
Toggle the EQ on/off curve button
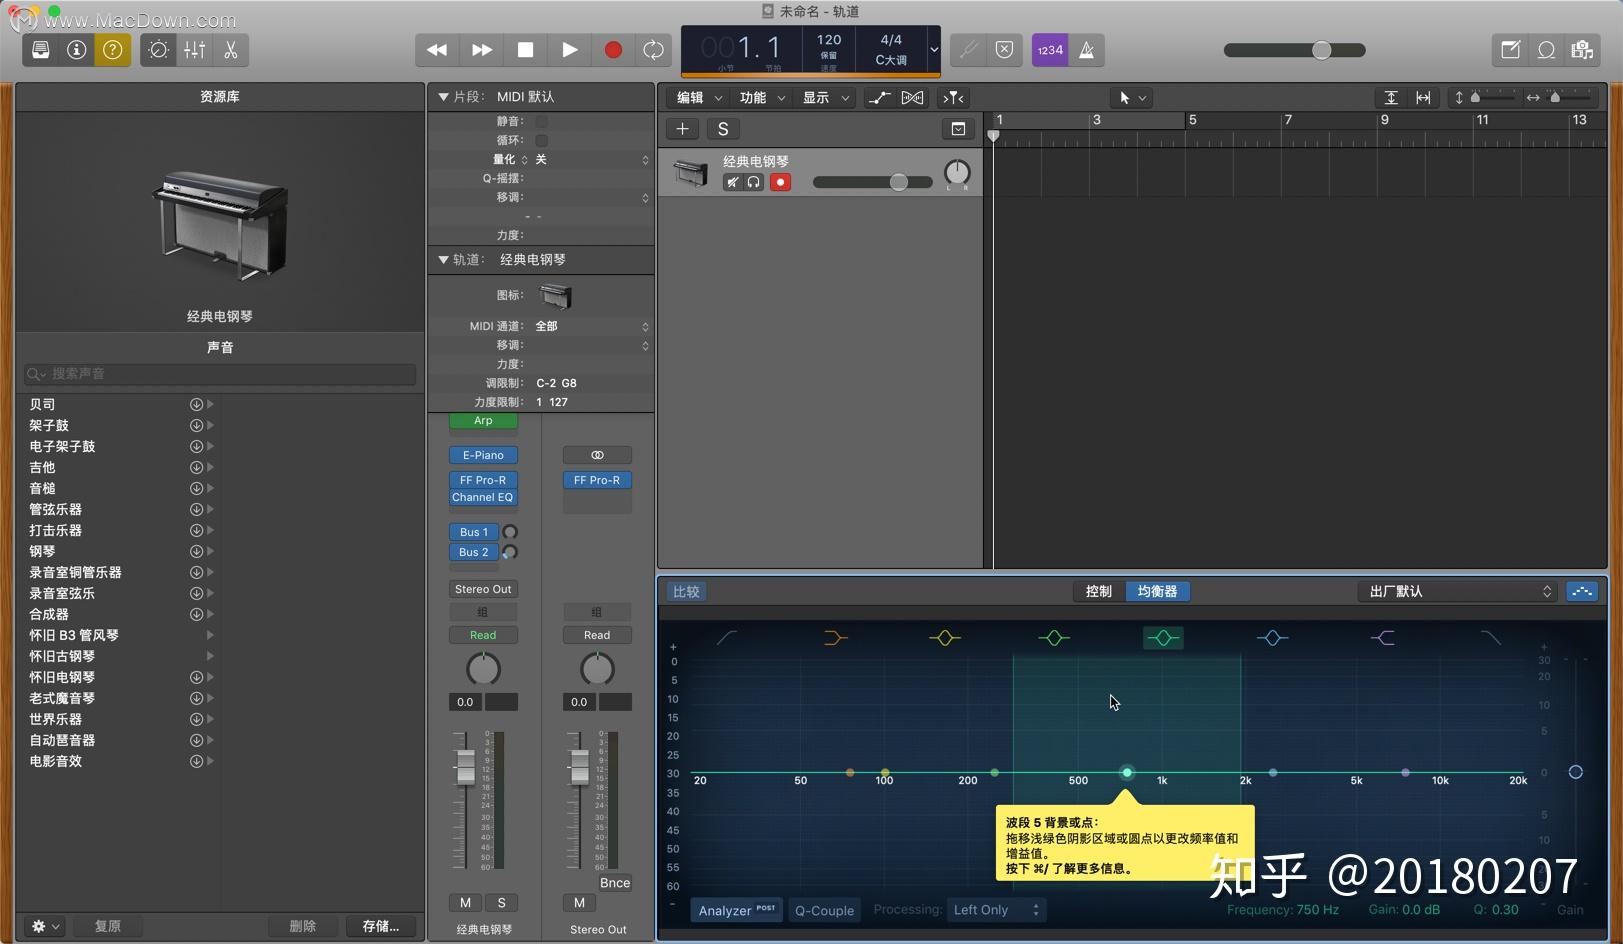(x=1582, y=591)
